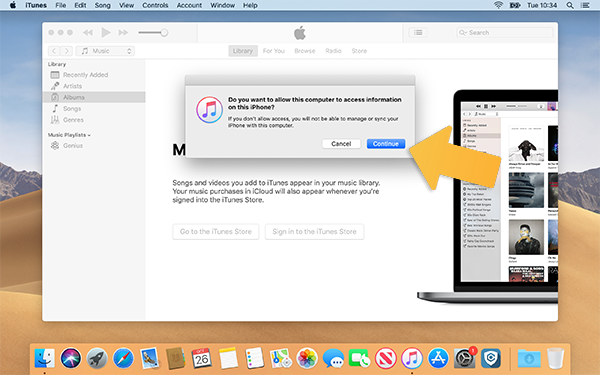Click the Go to the iTunes Store button
The height and width of the screenshot is (375, 600).
point(216,232)
